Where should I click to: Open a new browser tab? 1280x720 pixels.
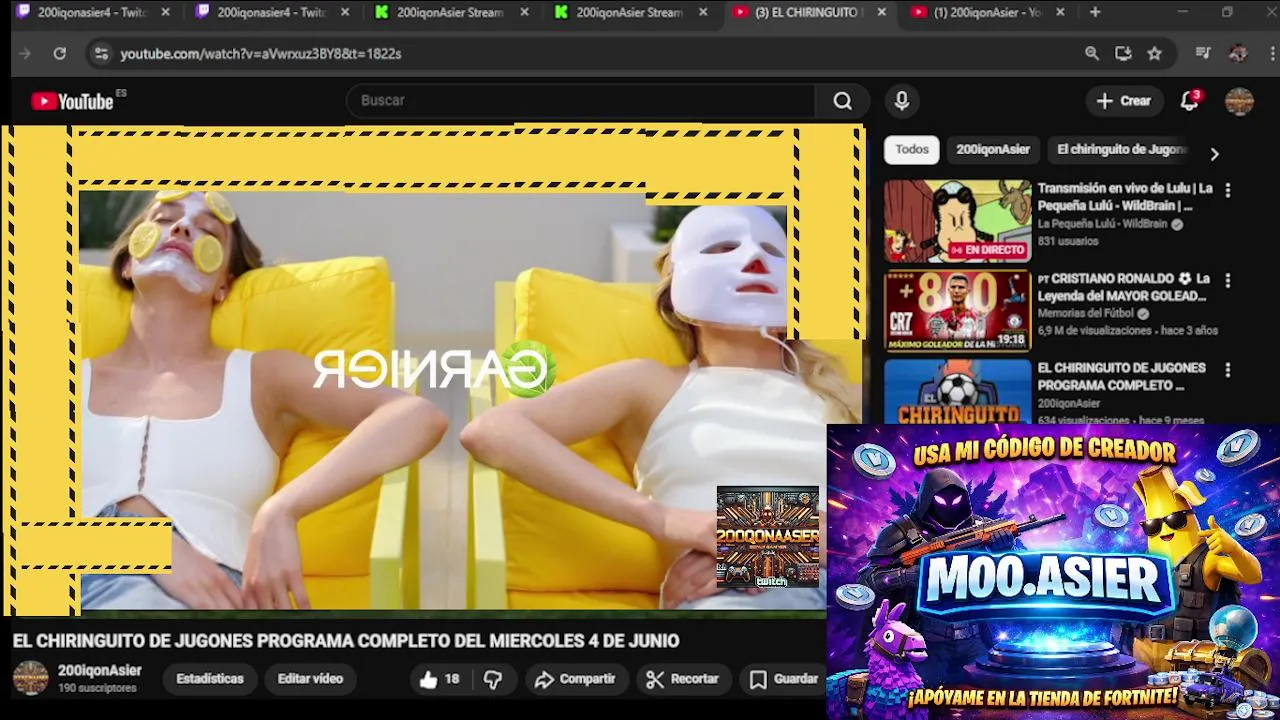point(1095,13)
